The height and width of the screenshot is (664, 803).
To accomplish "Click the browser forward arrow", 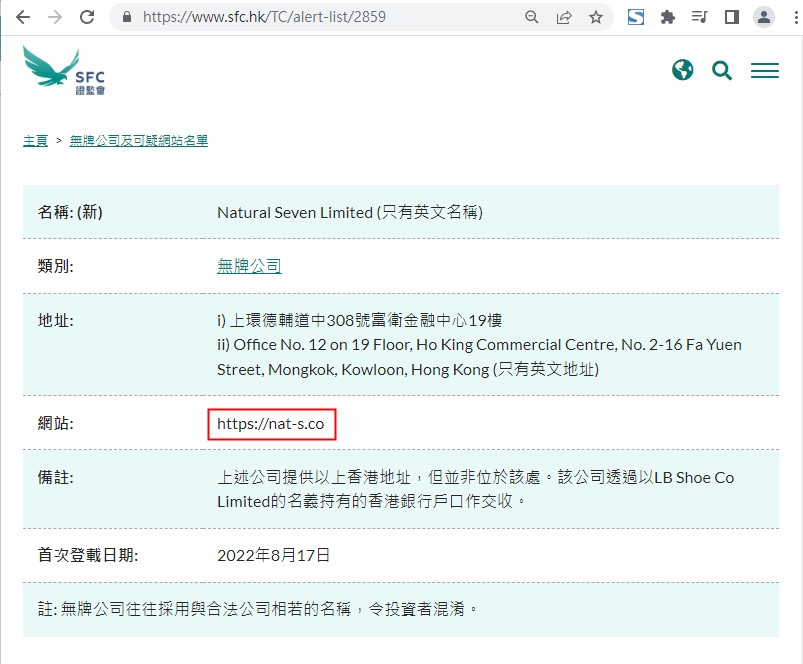I will 54,17.
